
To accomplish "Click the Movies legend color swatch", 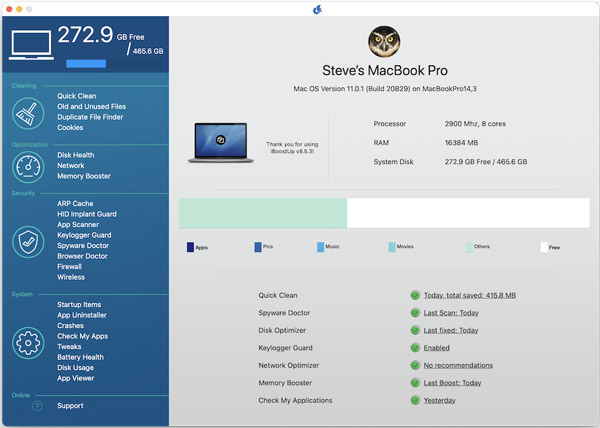I will point(392,247).
